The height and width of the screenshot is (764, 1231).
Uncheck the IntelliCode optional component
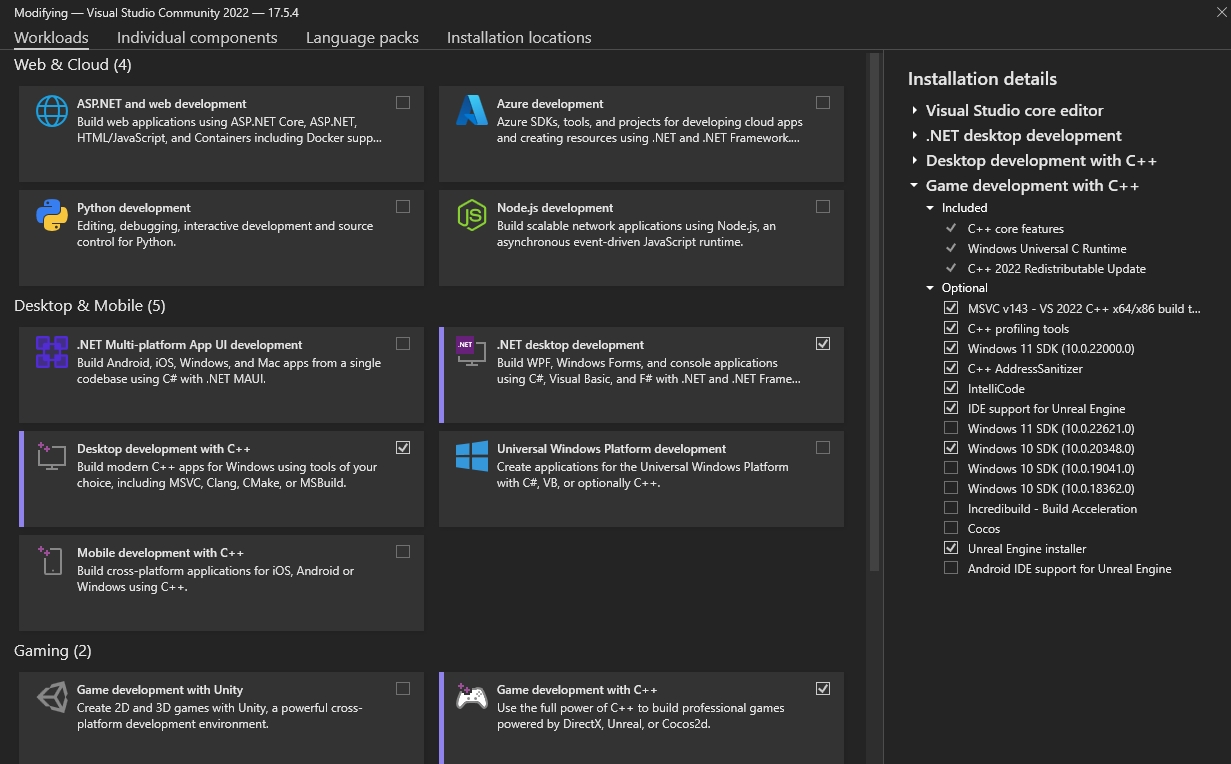(951, 388)
